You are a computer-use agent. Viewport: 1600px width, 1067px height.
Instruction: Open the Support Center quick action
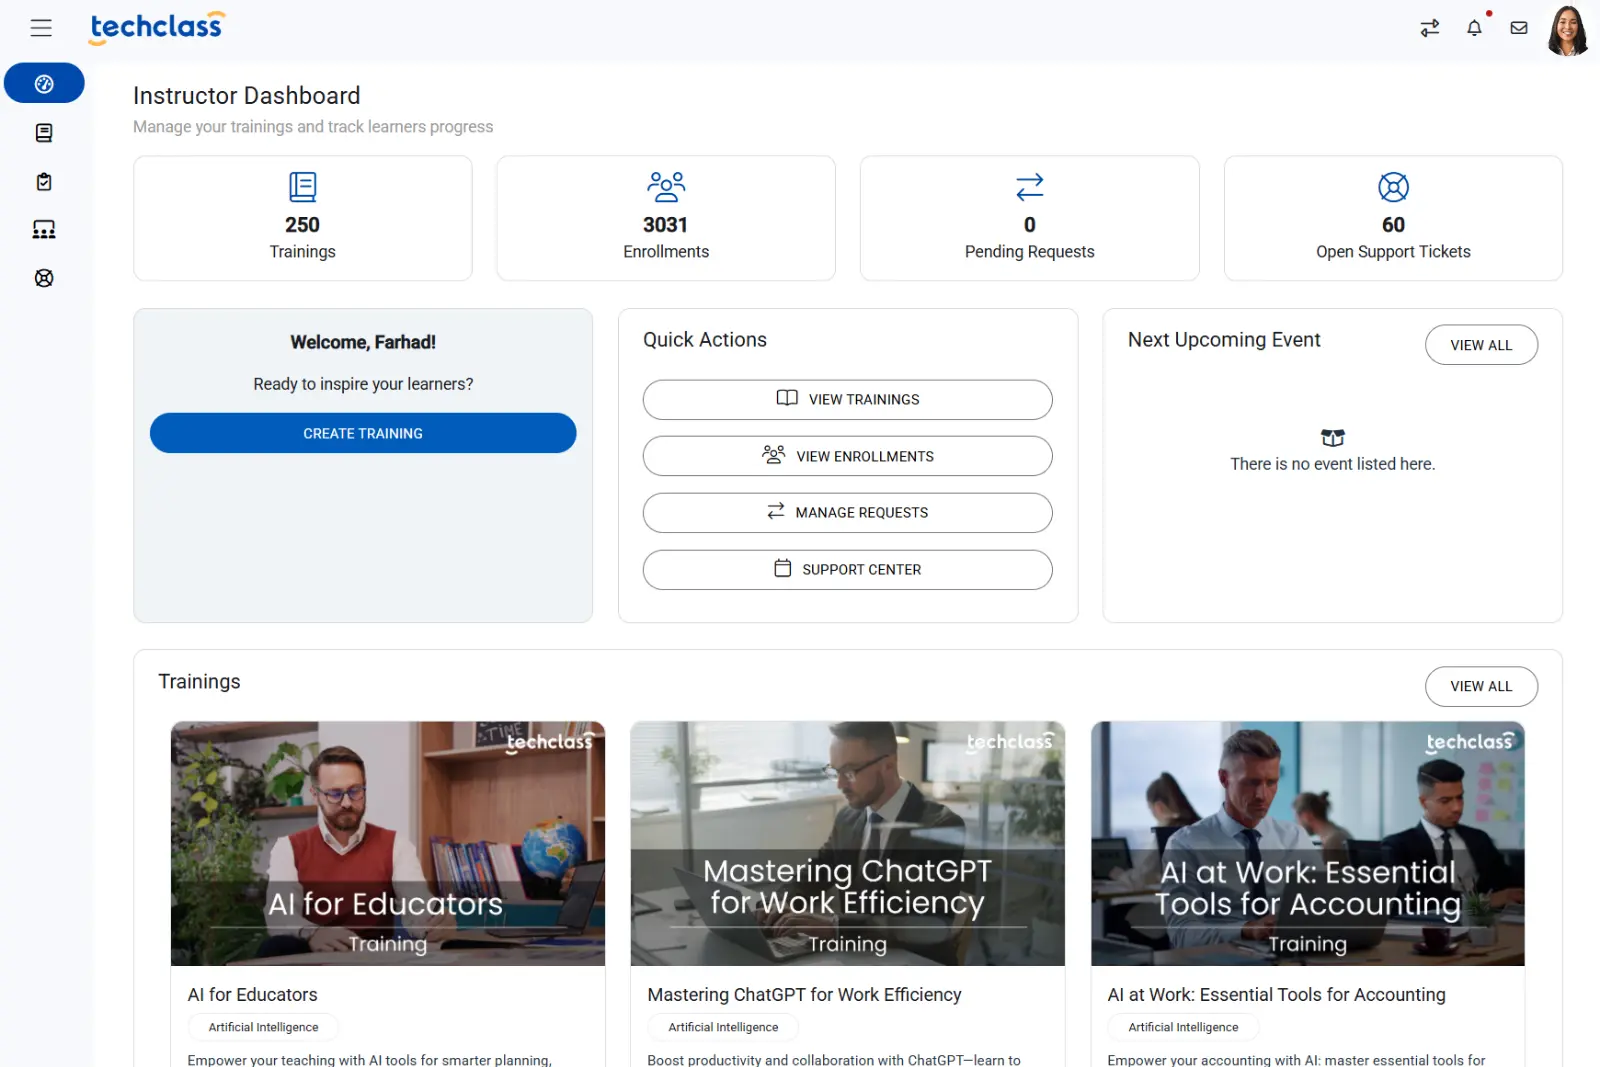tap(848, 569)
